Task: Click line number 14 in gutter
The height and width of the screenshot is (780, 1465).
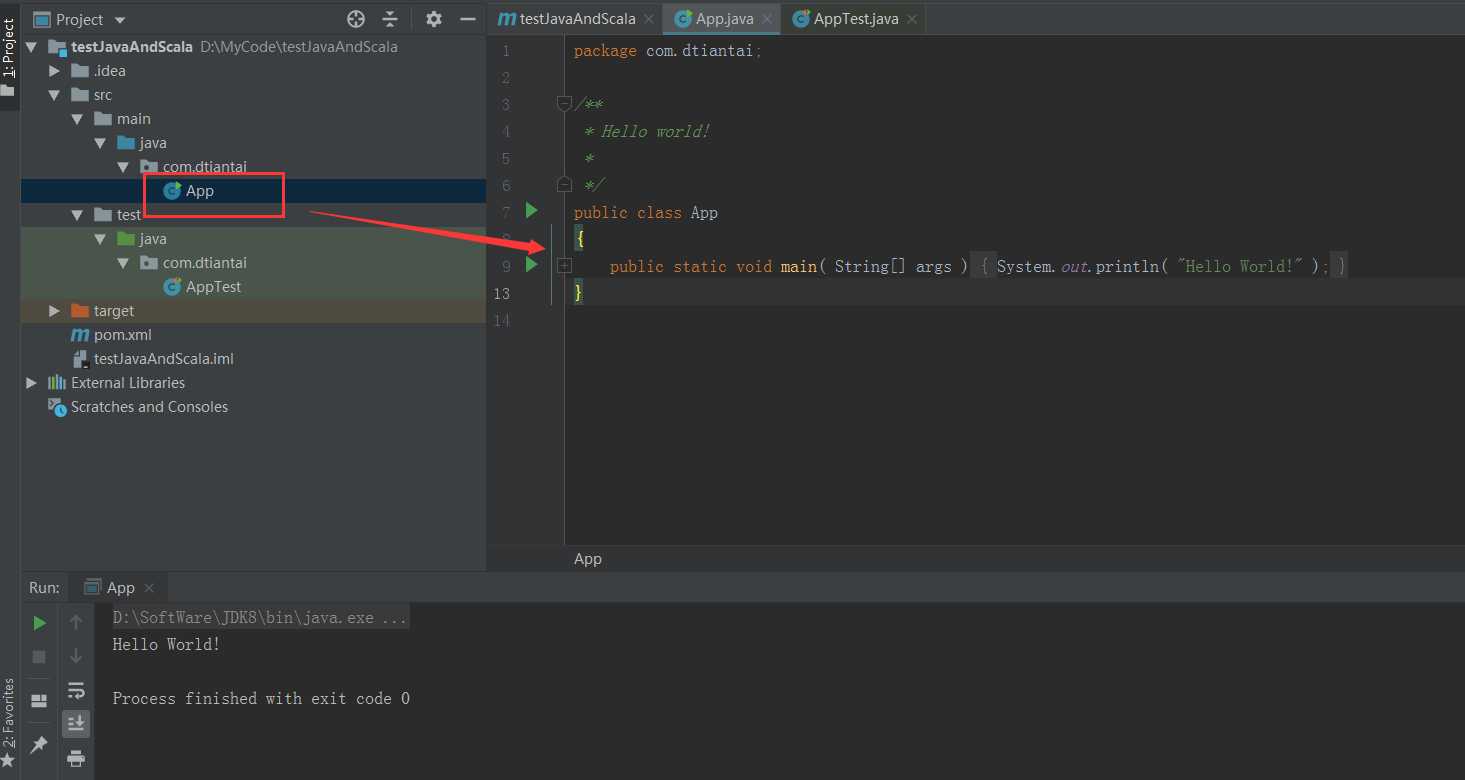Action: [501, 320]
